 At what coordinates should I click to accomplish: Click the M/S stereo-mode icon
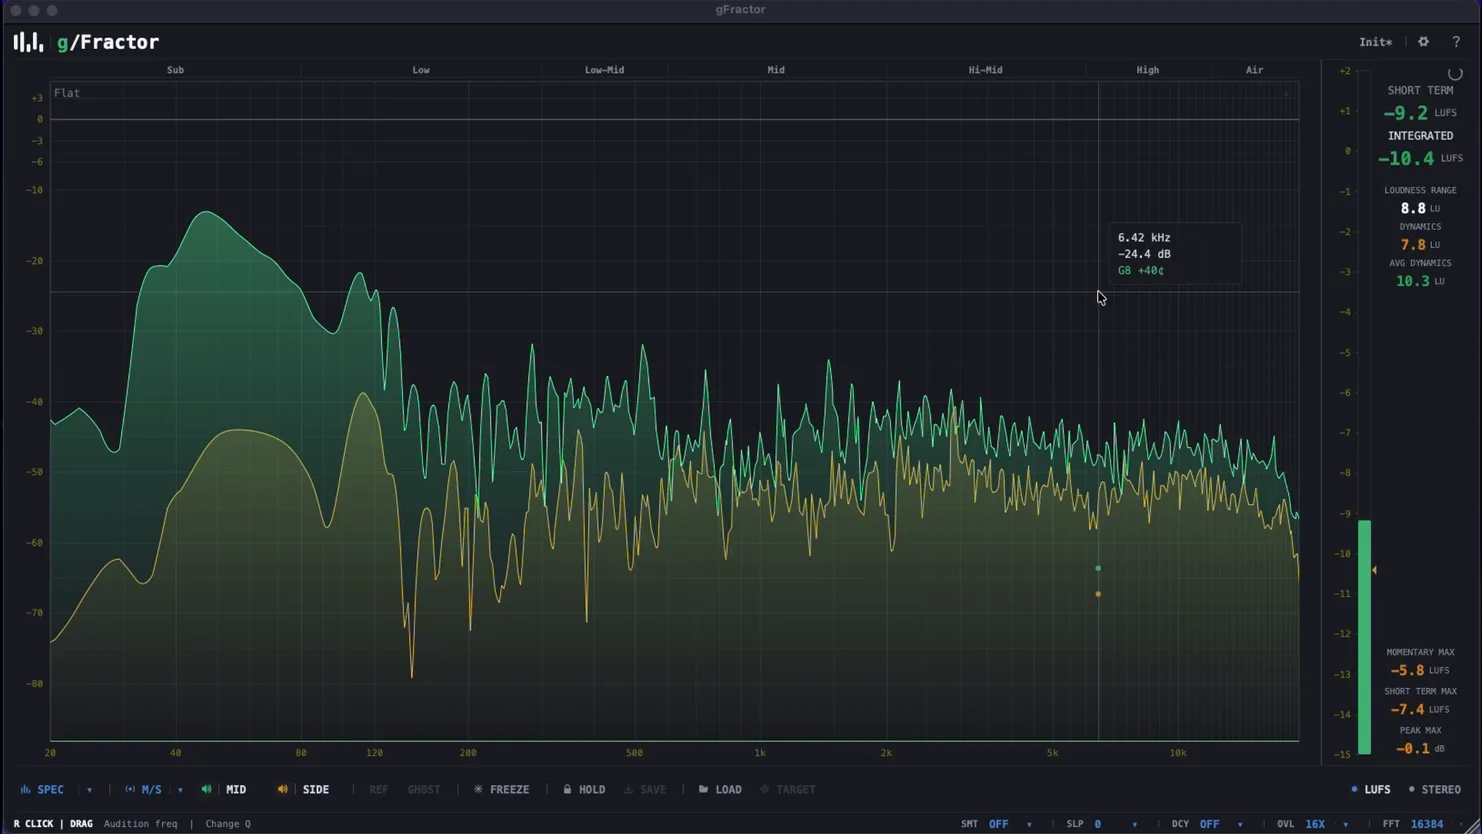pyautogui.click(x=130, y=790)
